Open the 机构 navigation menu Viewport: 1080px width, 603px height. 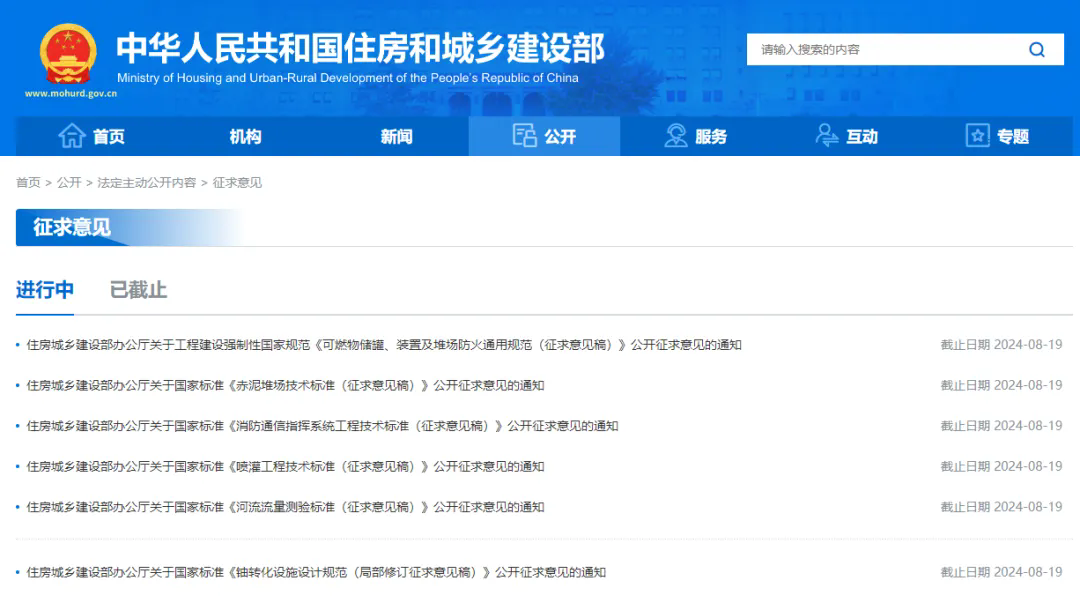[245, 137]
